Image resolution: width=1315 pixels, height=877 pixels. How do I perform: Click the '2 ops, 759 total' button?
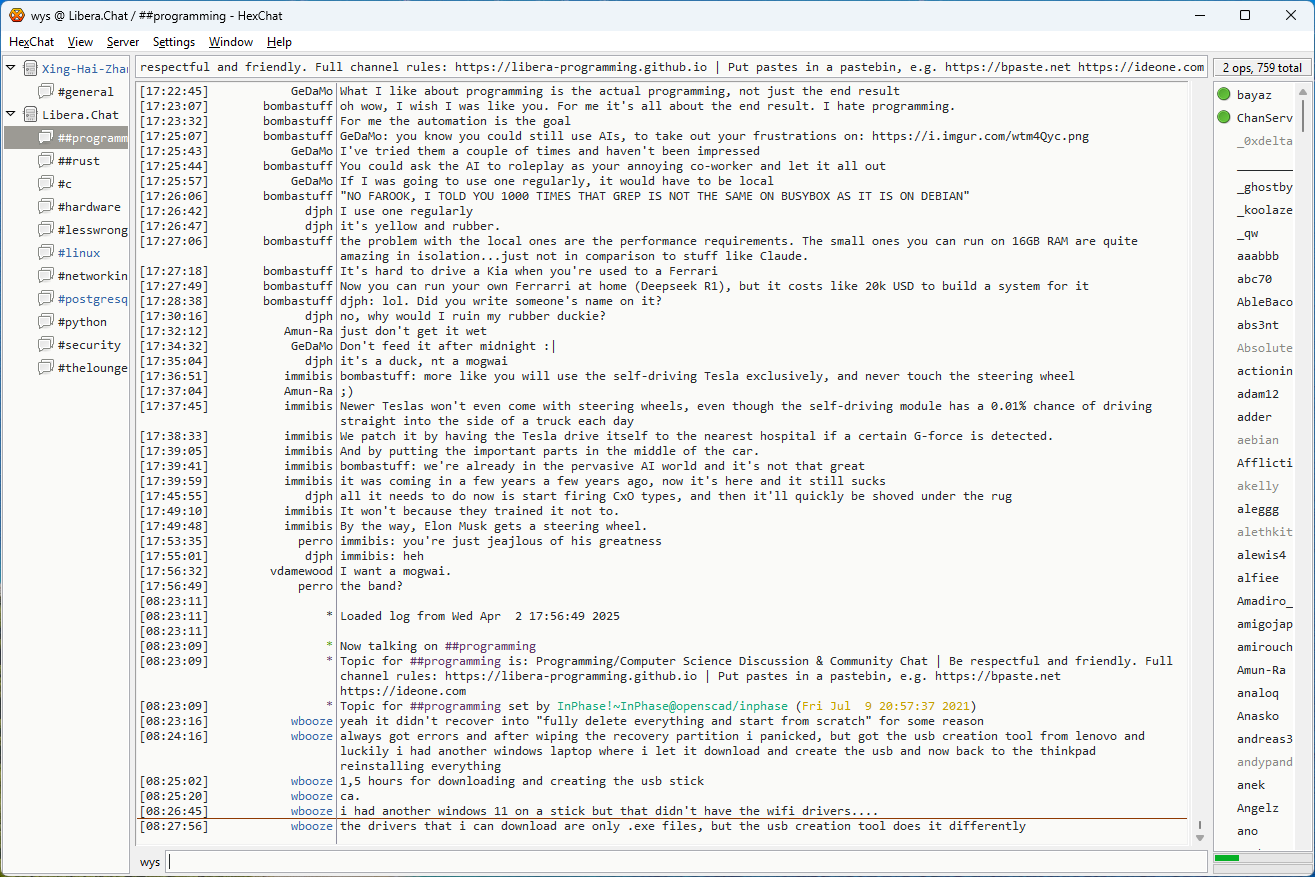[x=1261, y=68]
